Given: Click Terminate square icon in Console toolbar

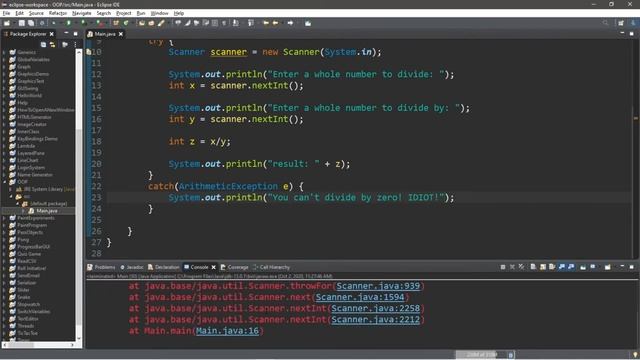Looking at the screenshot, I should click(x=503, y=267).
